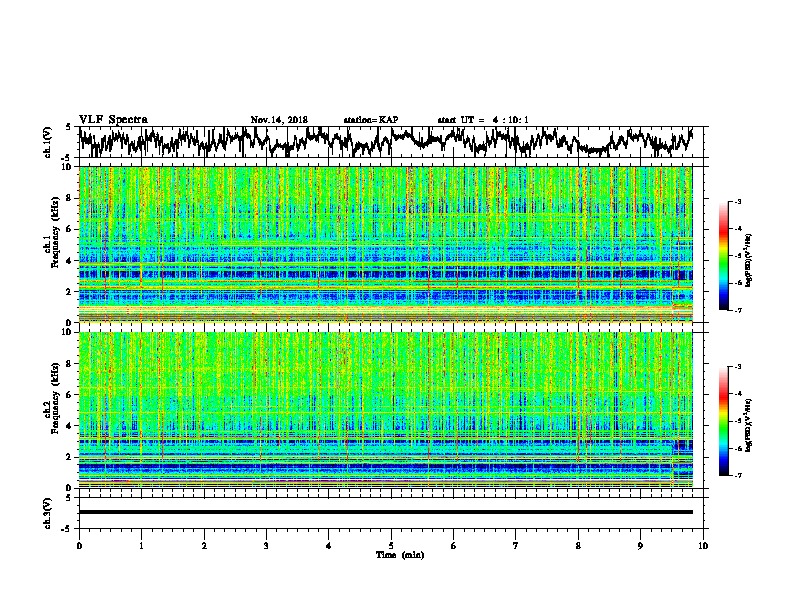Screen dimensions: 792x612
Task: Click the ch.1 spectrogram color scale bar
Action: pyautogui.click(x=724, y=256)
